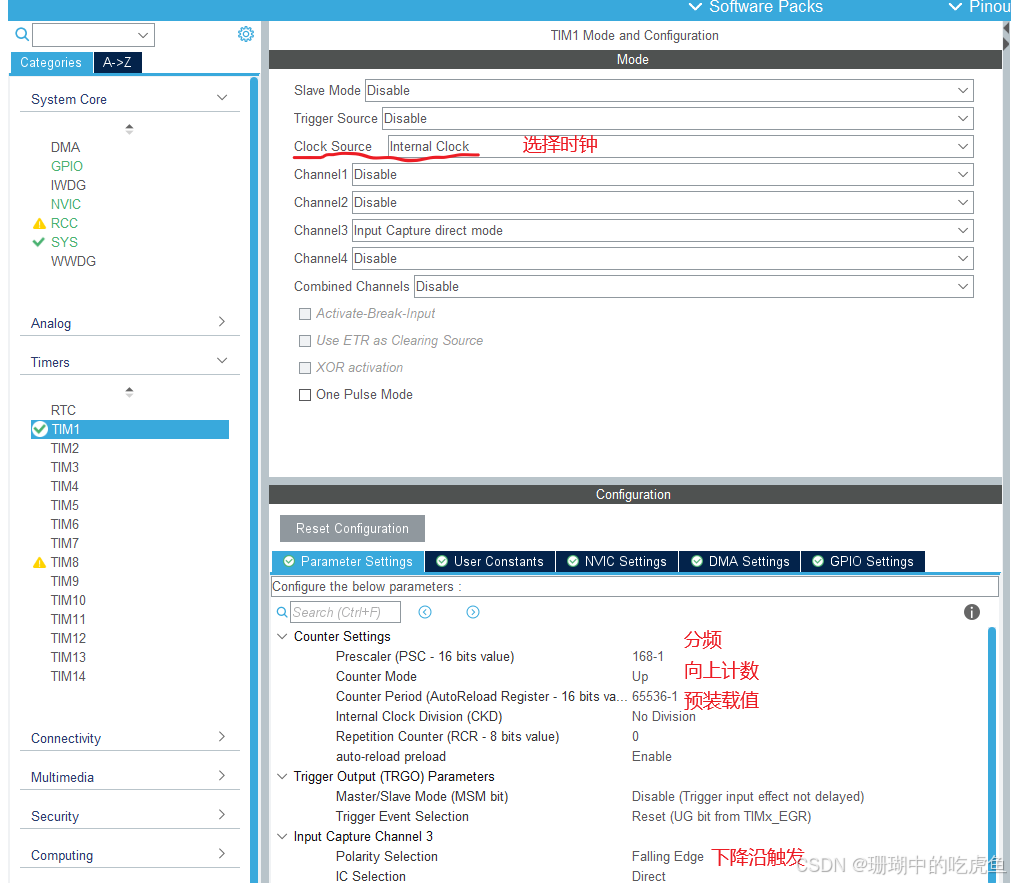Click sort arrows under System Core
1011x883 pixels.
pyautogui.click(x=130, y=129)
